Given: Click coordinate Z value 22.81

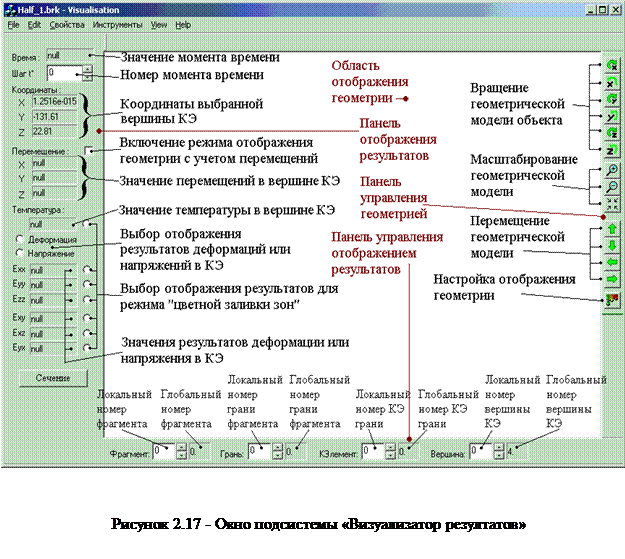Looking at the screenshot, I should pos(54,131).
